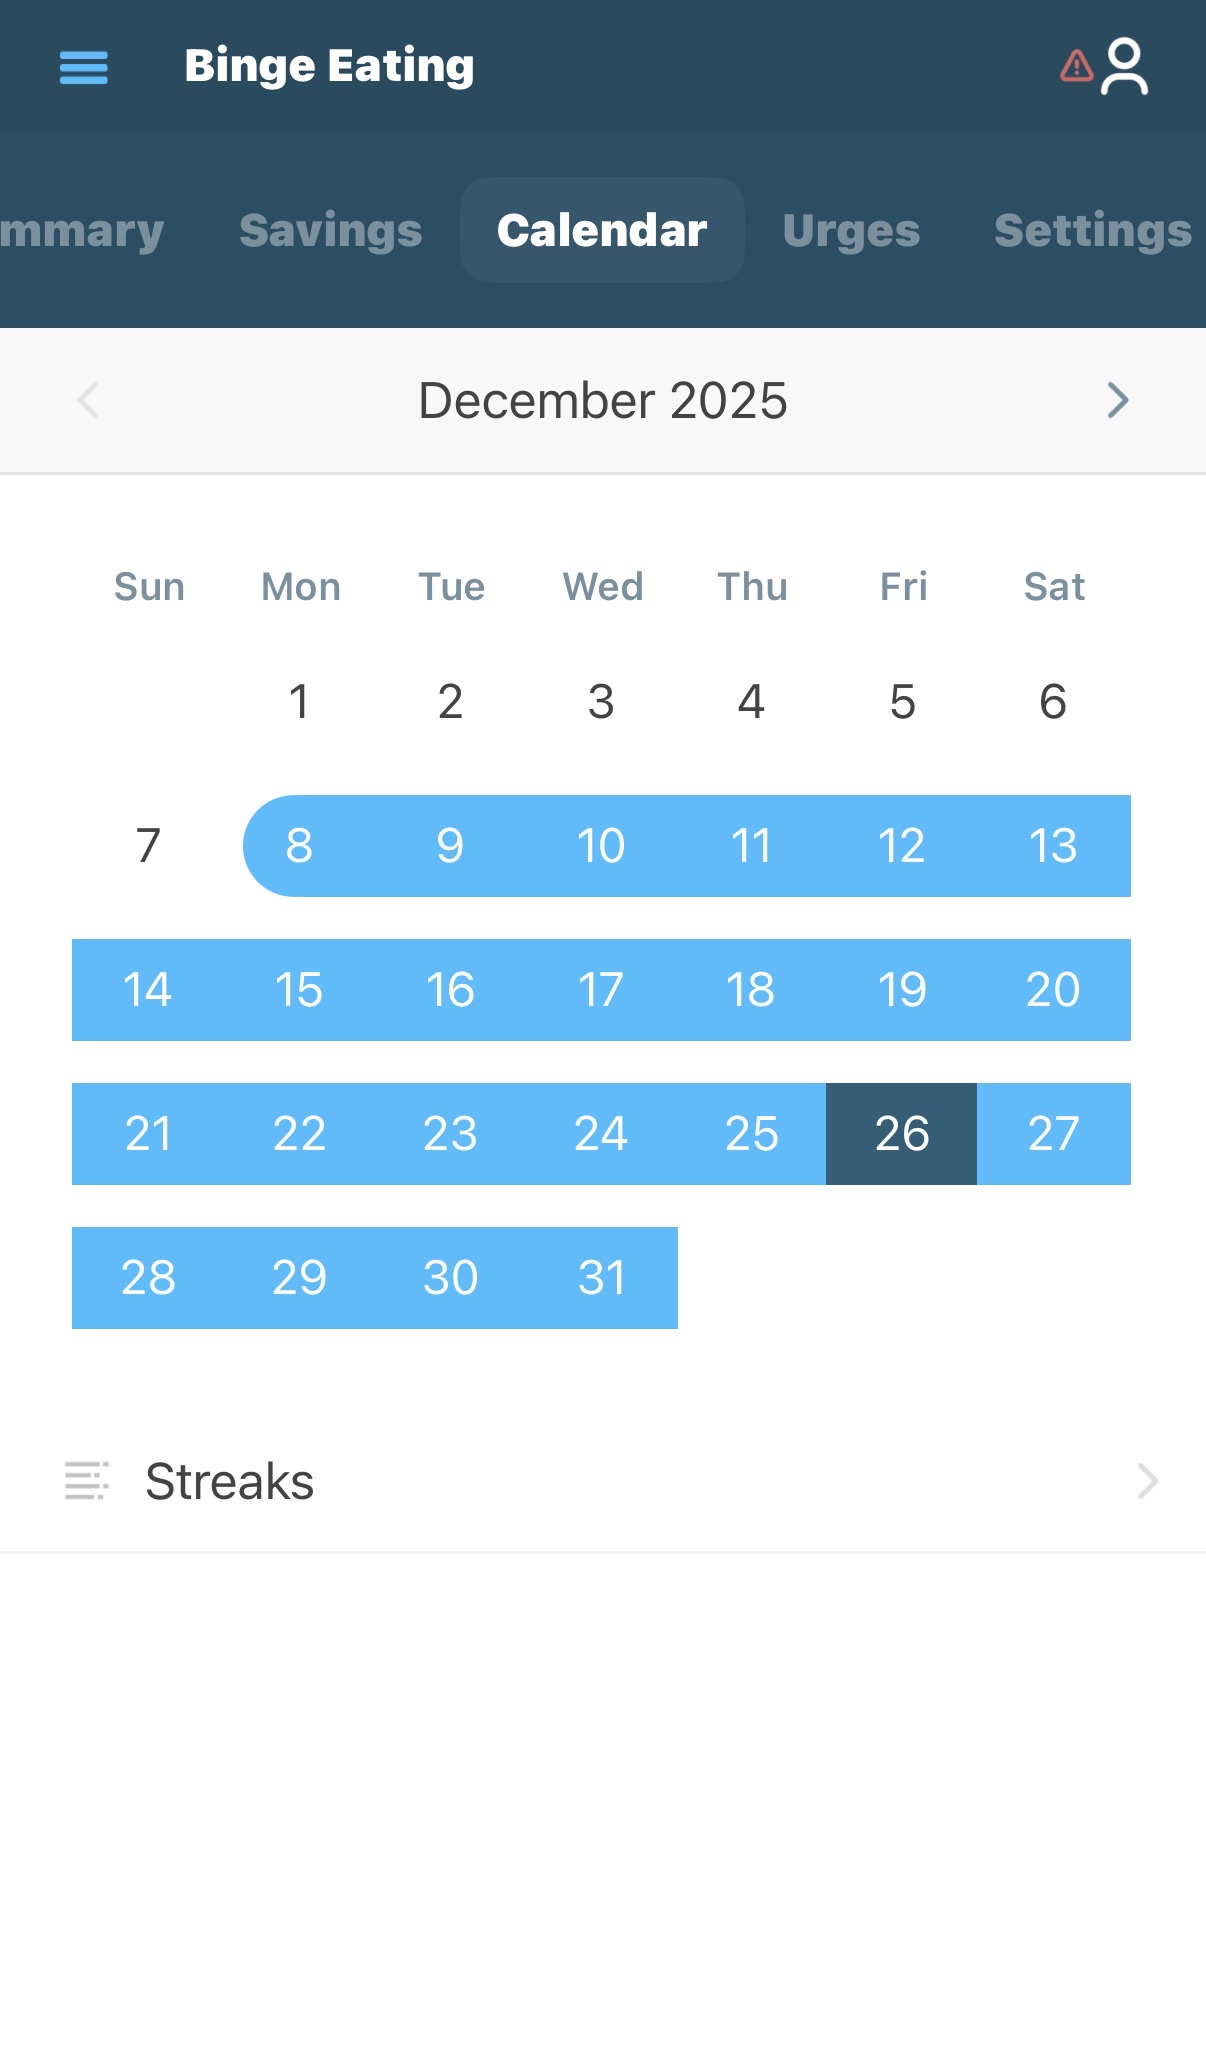Tap unhighlighted day 7

148,846
